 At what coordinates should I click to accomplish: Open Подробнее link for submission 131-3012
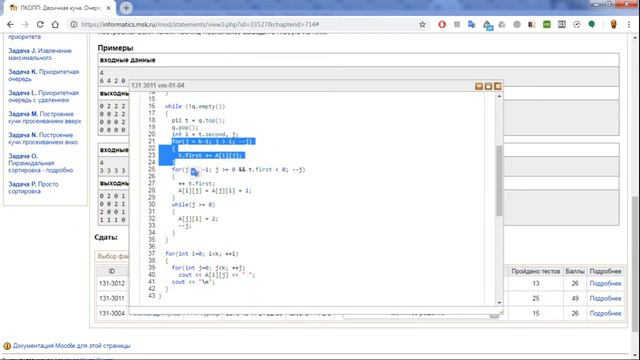tap(605, 283)
